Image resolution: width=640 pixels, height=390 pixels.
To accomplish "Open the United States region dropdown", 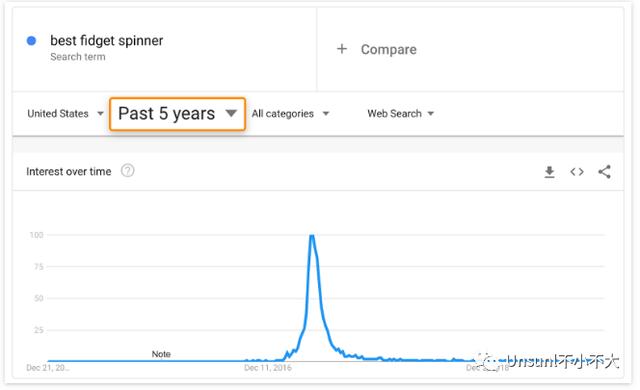I will 65,113.
